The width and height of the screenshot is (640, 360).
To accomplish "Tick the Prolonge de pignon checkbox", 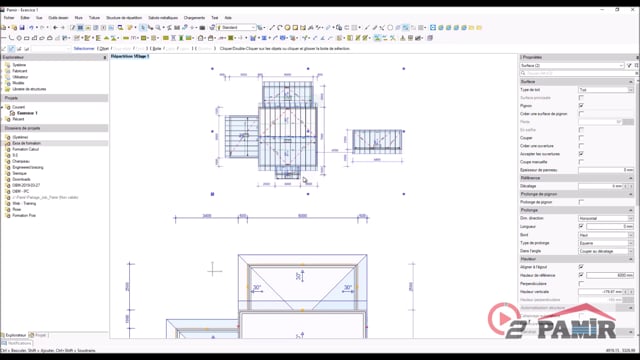I will pos(581,202).
